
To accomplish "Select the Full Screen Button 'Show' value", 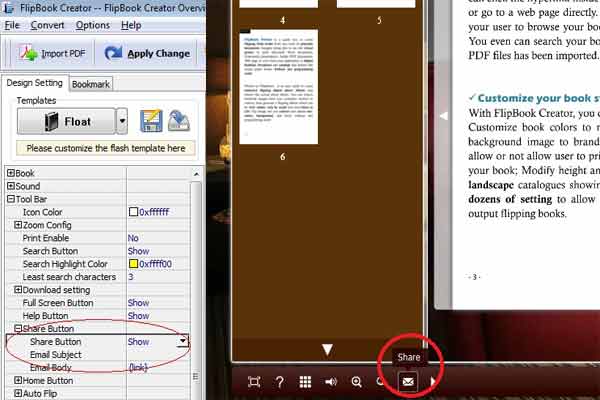I will tap(139, 303).
